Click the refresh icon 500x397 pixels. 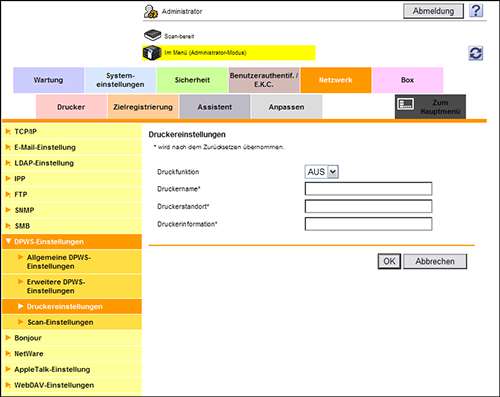click(476, 53)
